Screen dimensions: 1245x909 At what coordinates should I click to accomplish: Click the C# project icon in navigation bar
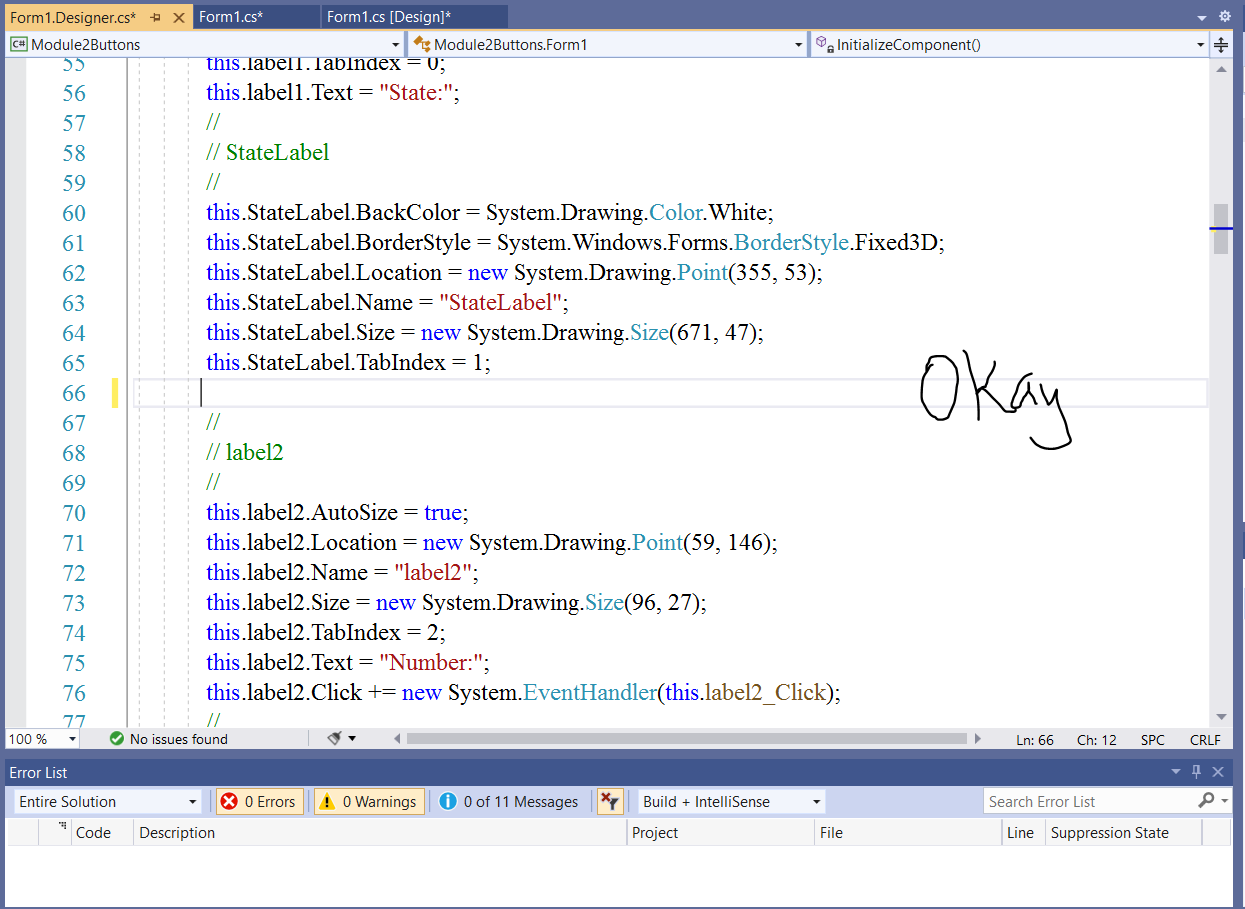18,44
